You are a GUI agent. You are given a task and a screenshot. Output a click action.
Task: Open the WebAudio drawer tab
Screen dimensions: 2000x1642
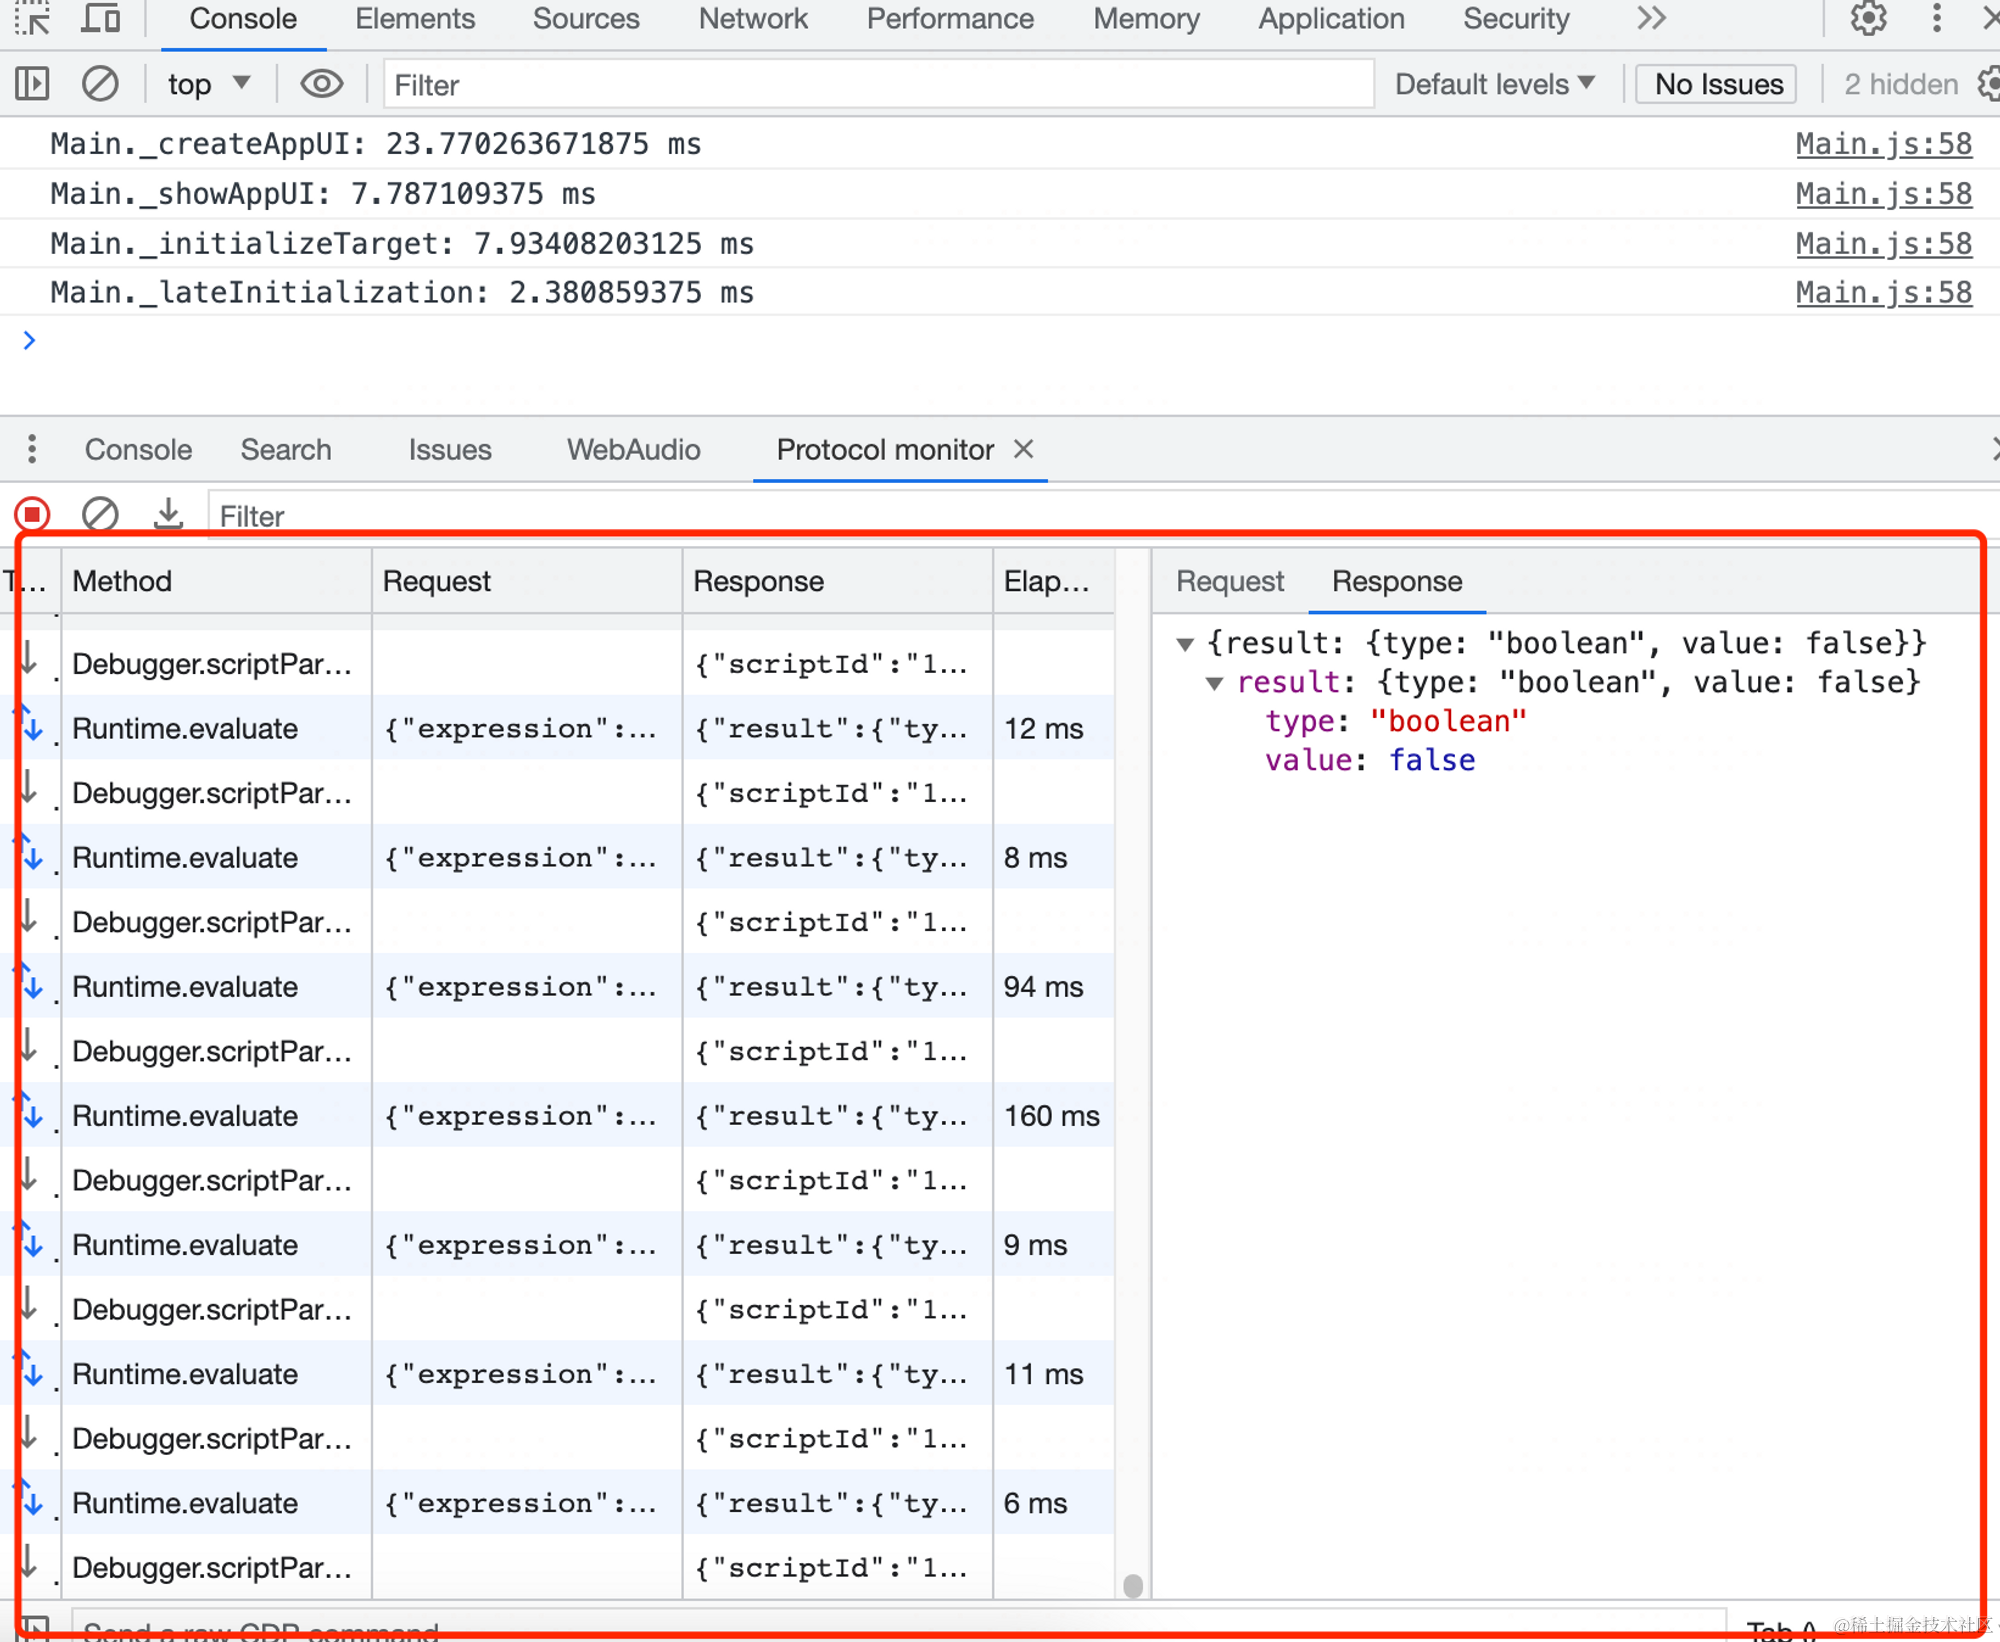coord(633,449)
